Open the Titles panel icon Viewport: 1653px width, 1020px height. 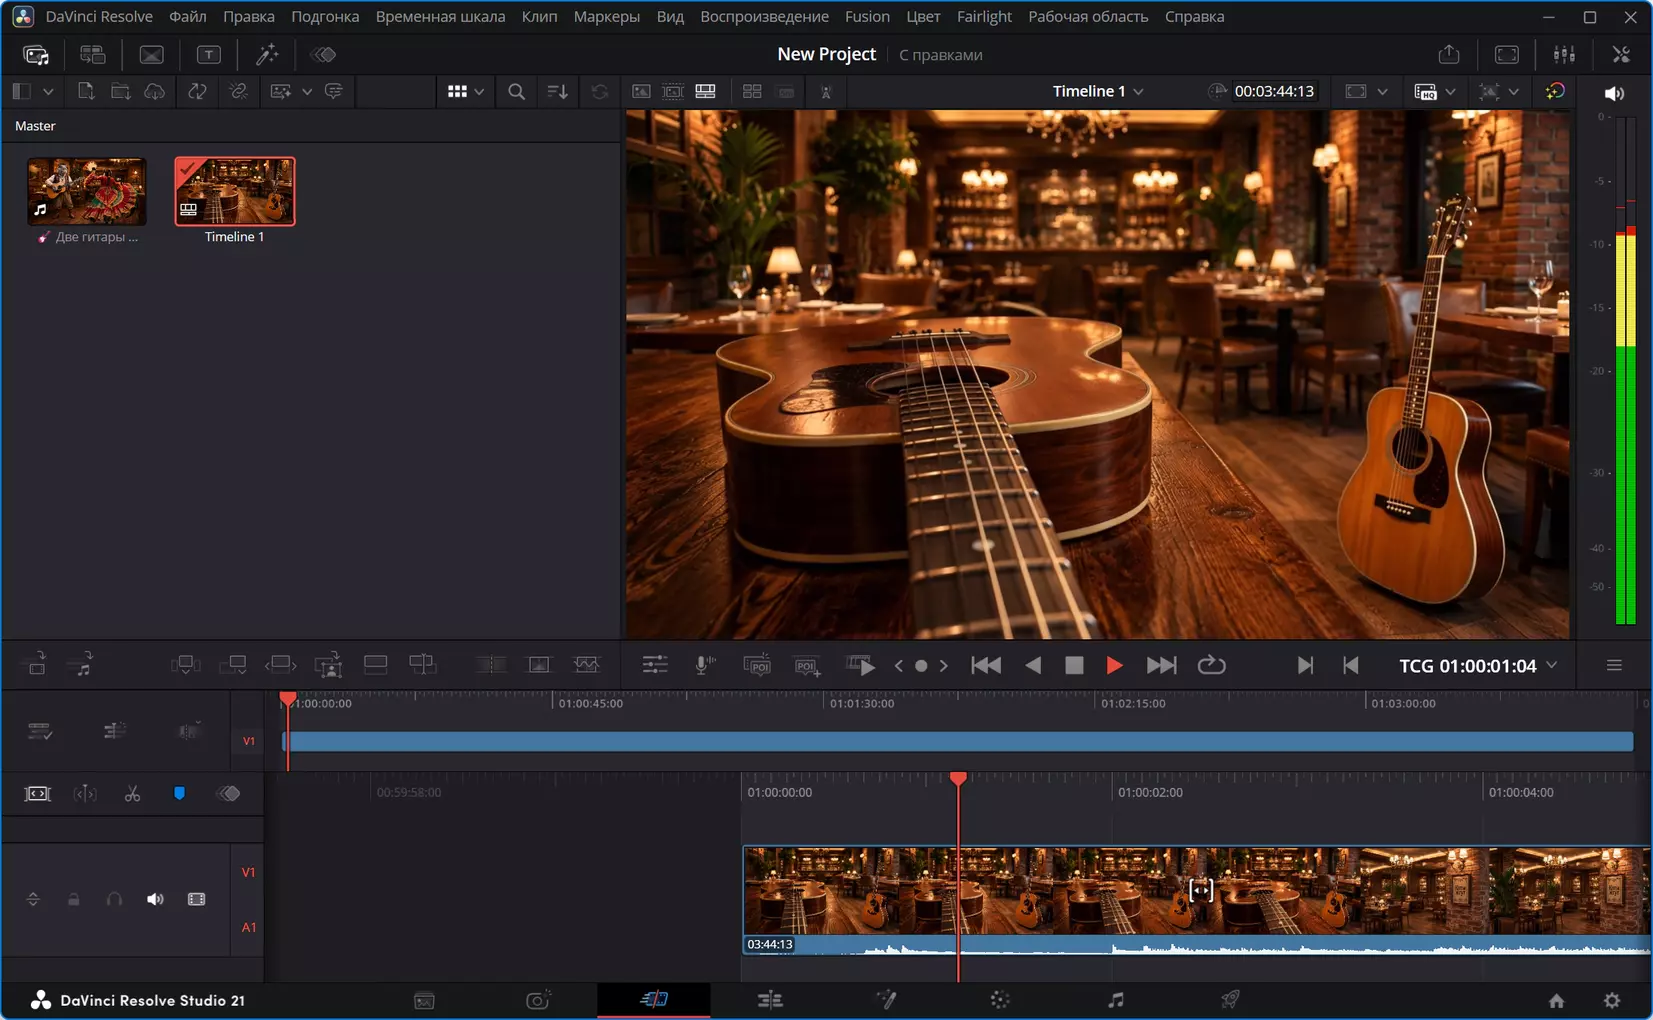pos(208,55)
